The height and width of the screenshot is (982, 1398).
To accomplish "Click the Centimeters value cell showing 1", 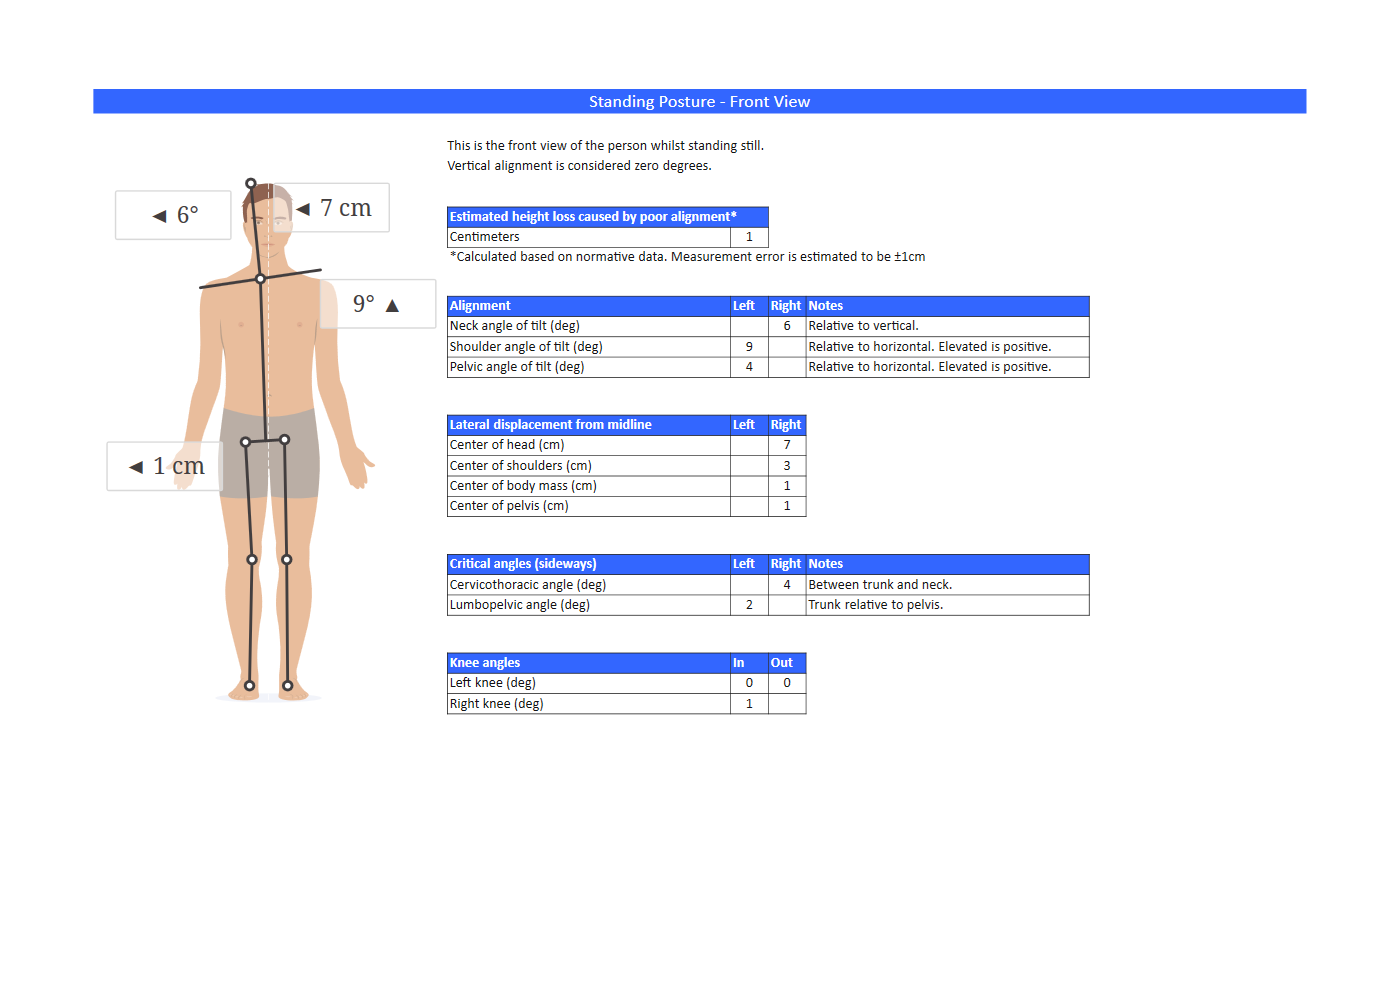I will 749,237.
